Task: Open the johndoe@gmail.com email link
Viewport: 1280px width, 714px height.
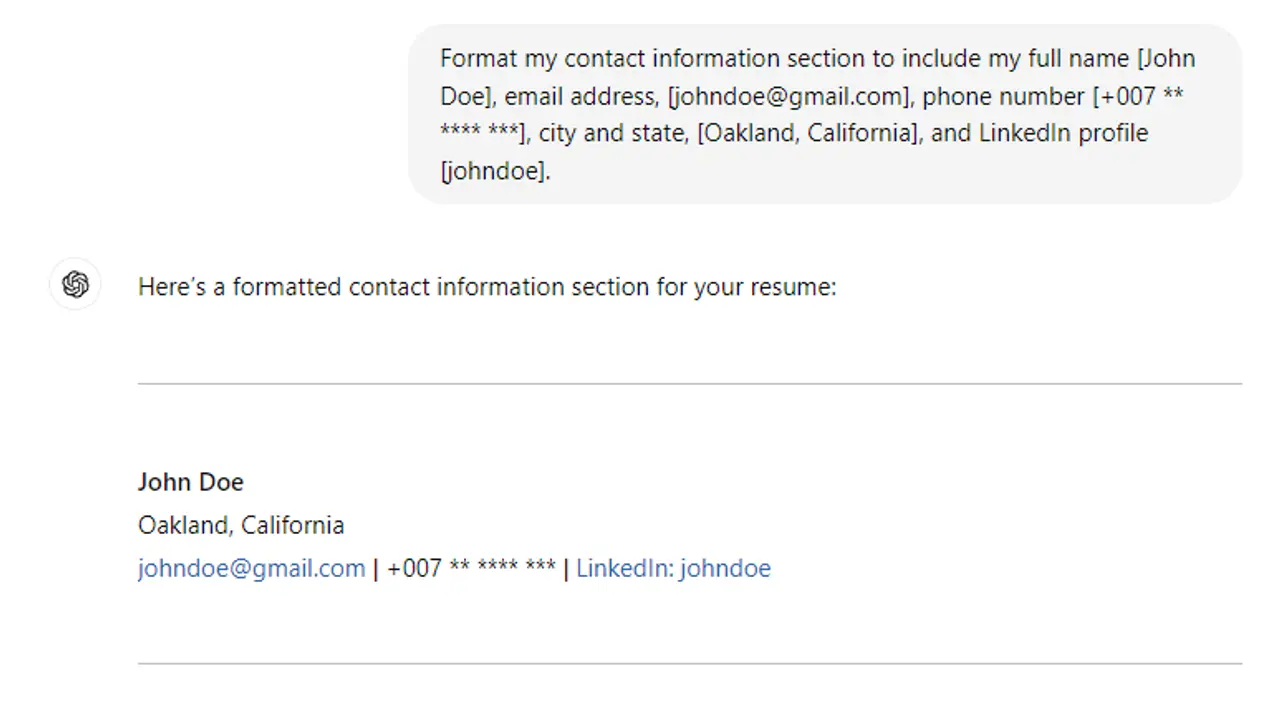Action: [x=251, y=569]
